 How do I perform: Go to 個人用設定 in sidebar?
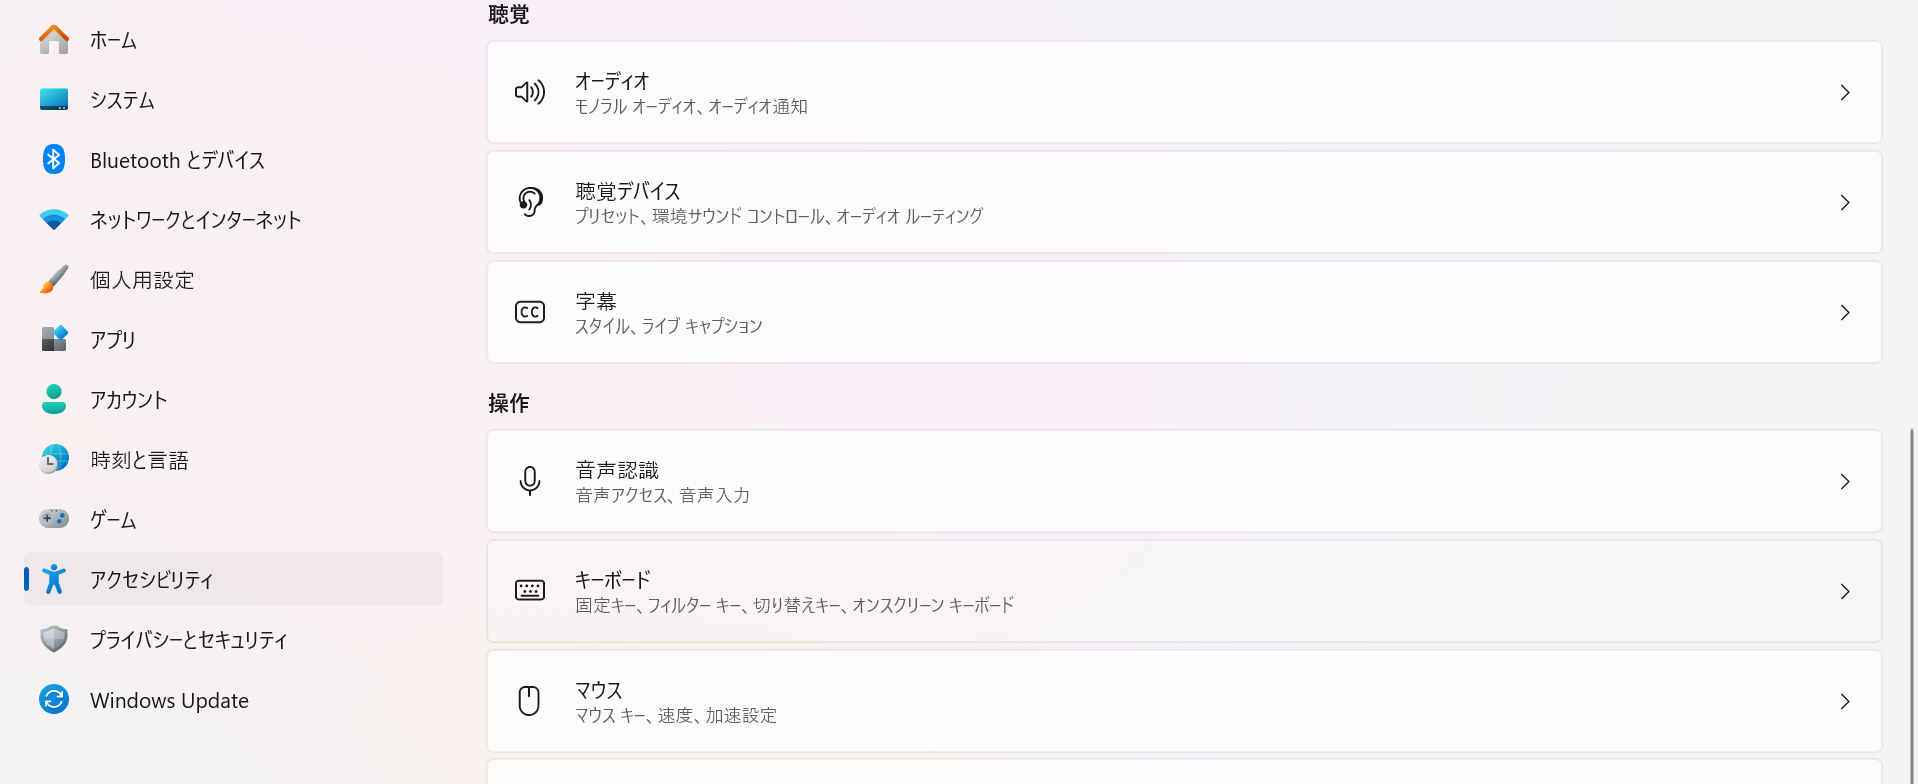click(142, 280)
